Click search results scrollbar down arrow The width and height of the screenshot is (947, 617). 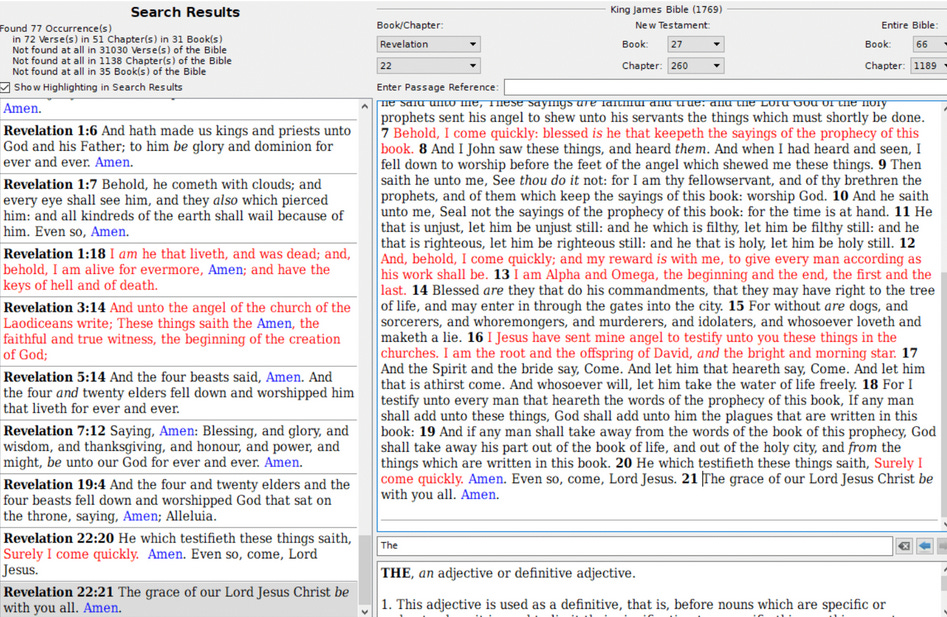click(364, 611)
